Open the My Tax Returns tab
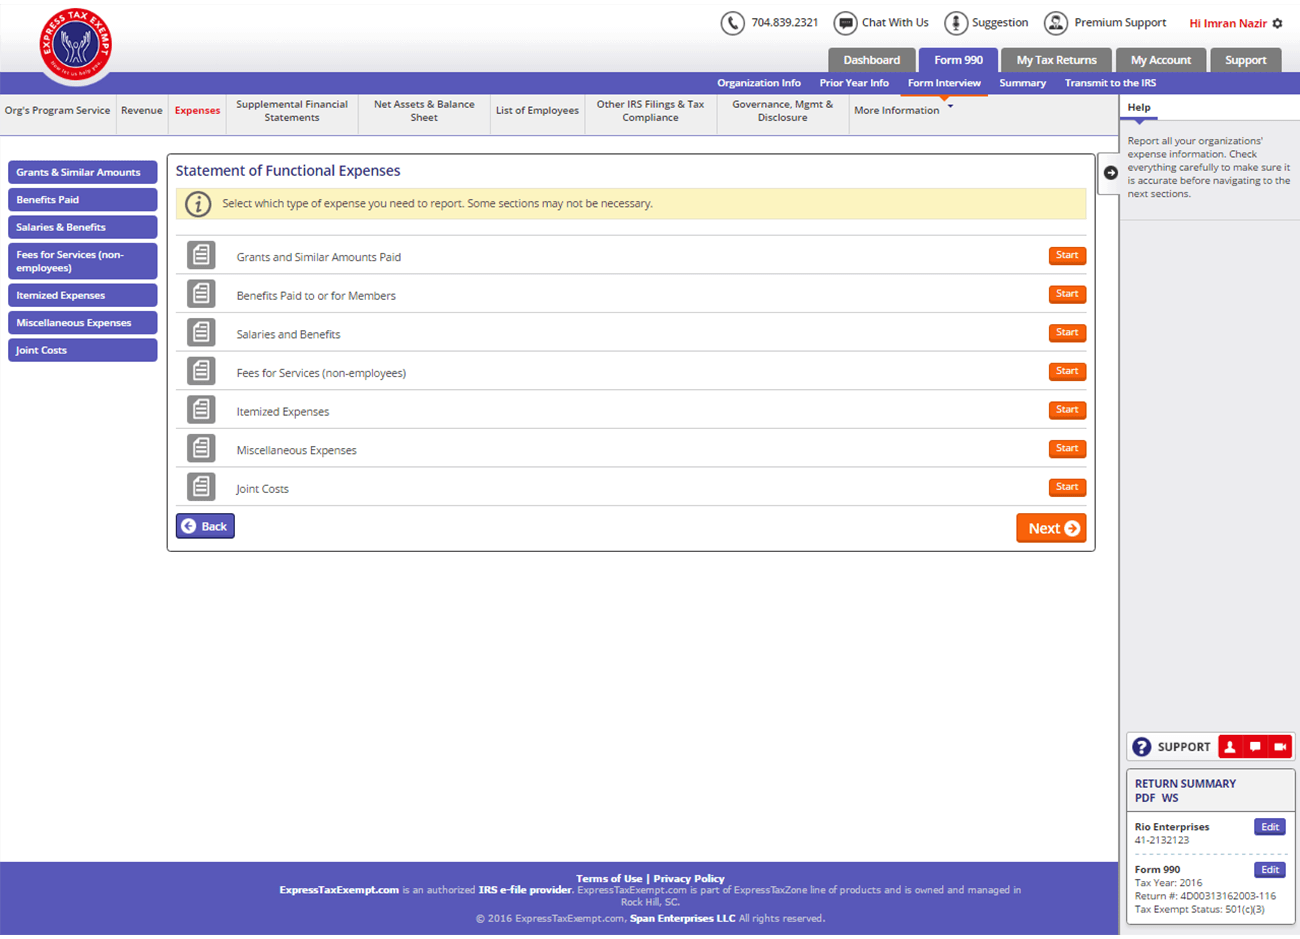1300x939 pixels. (x=1056, y=60)
